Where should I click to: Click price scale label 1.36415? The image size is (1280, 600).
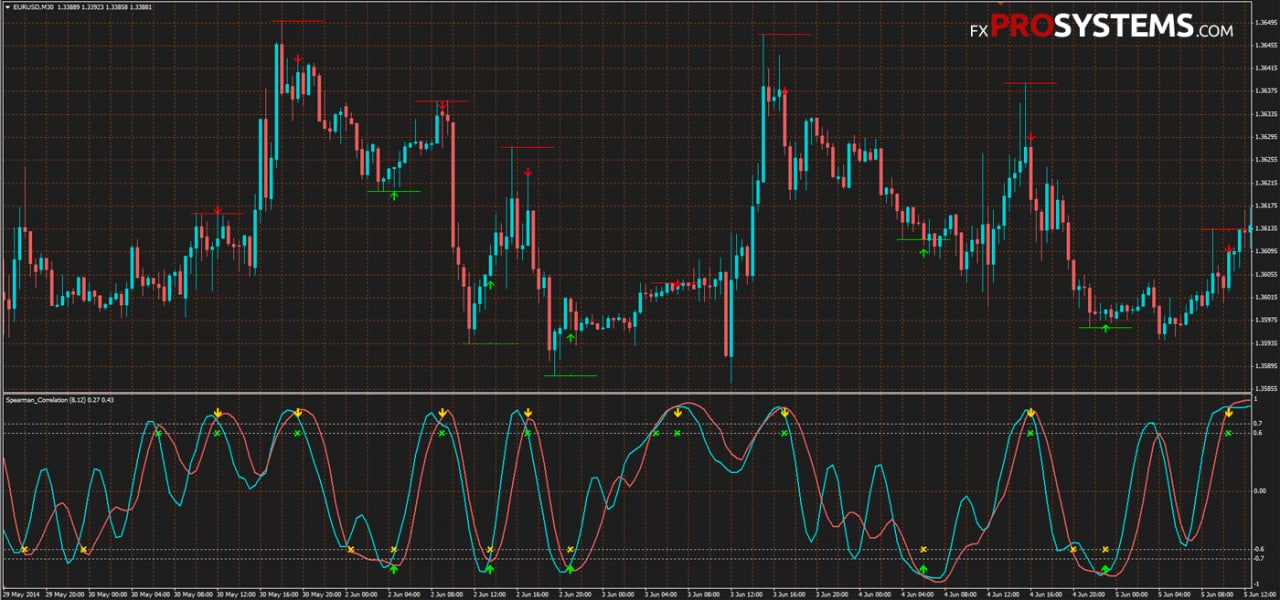[1265, 68]
